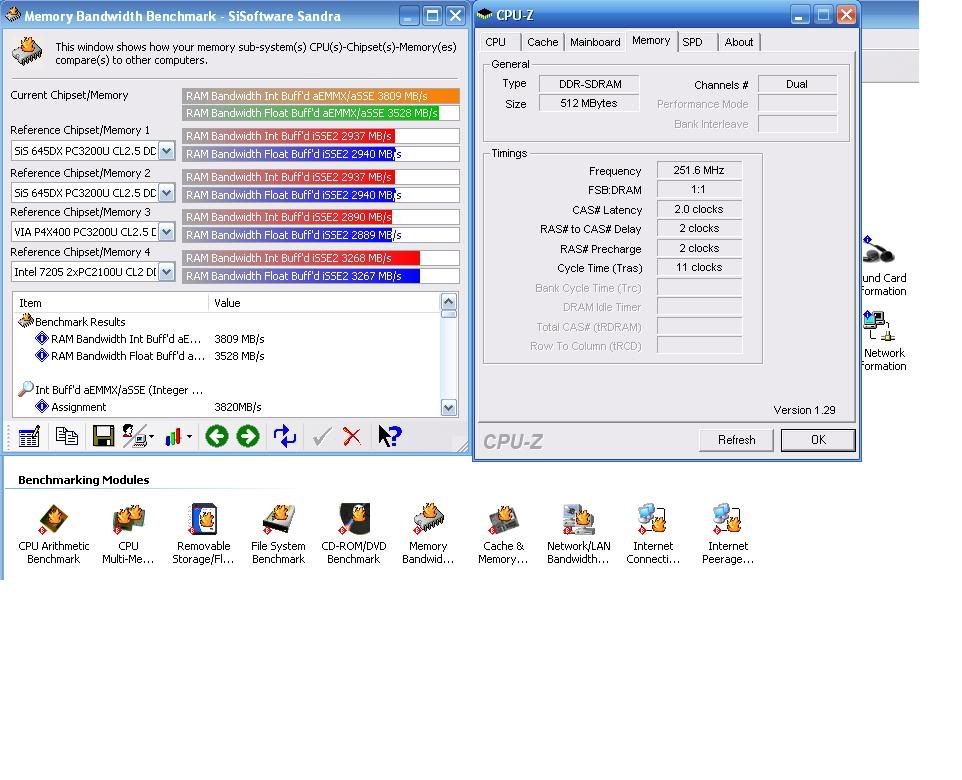Click the Type DDR-SDRAM field
The height and width of the screenshot is (780, 962).
[x=590, y=84]
